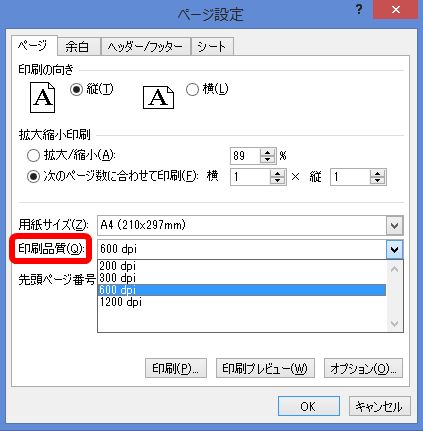The image size is (423, 431).
Task: Expand the 用紙サイズ paper size dropdown
Action: [x=395, y=226]
